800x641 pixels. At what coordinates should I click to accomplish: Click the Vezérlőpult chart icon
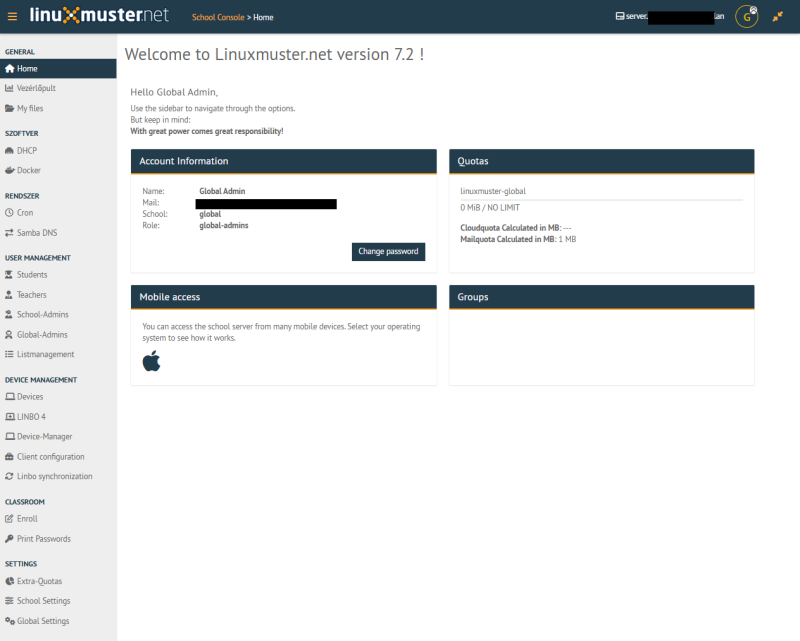click(9, 88)
